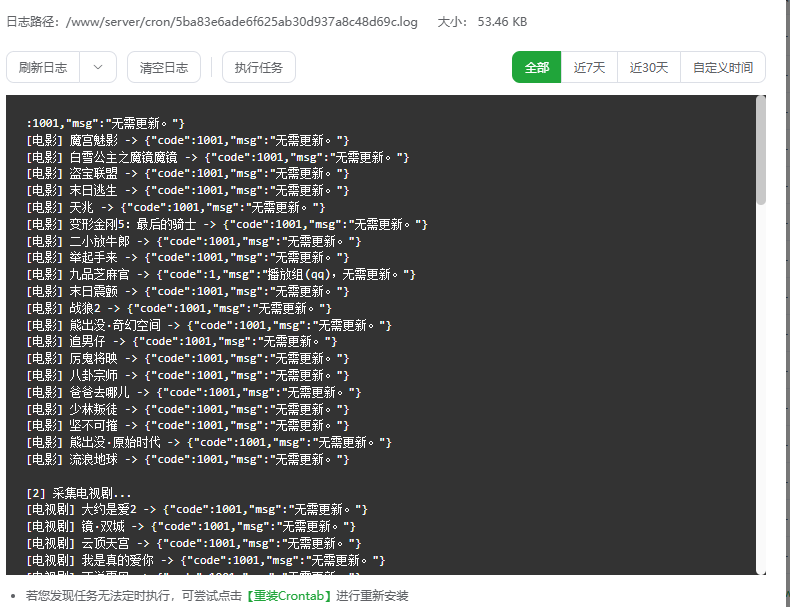Open the 自定义时间 custom time filter
Screen dimensions: 790x607
pyautogui.click(x=722, y=68)
